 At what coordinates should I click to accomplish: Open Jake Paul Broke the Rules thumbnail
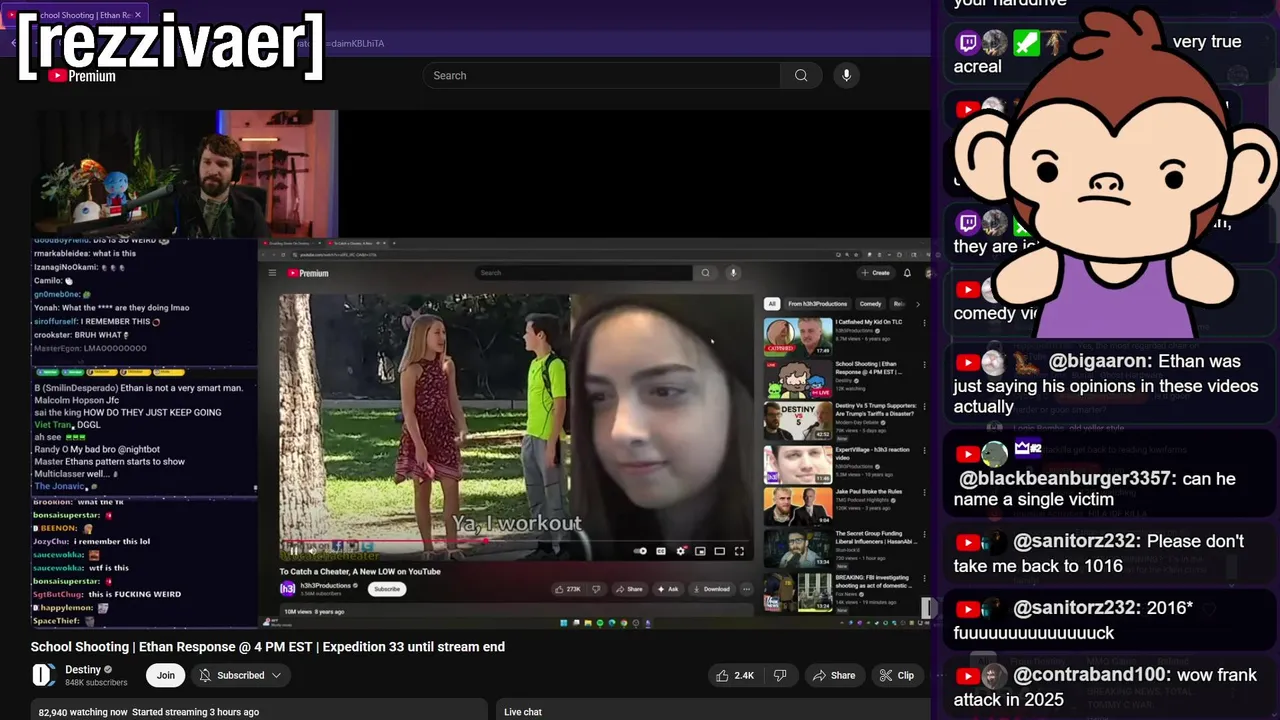[798, 506]
